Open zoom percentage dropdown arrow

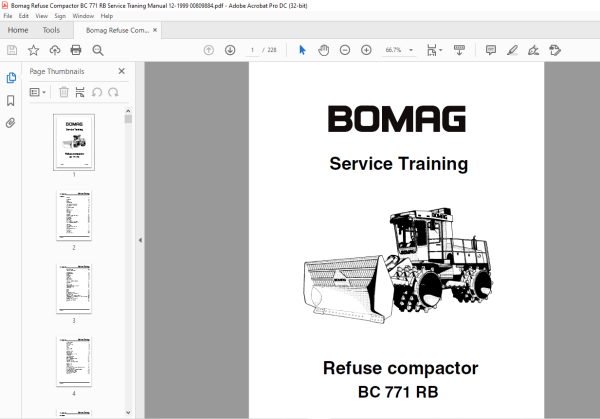[x=411, y=50]
